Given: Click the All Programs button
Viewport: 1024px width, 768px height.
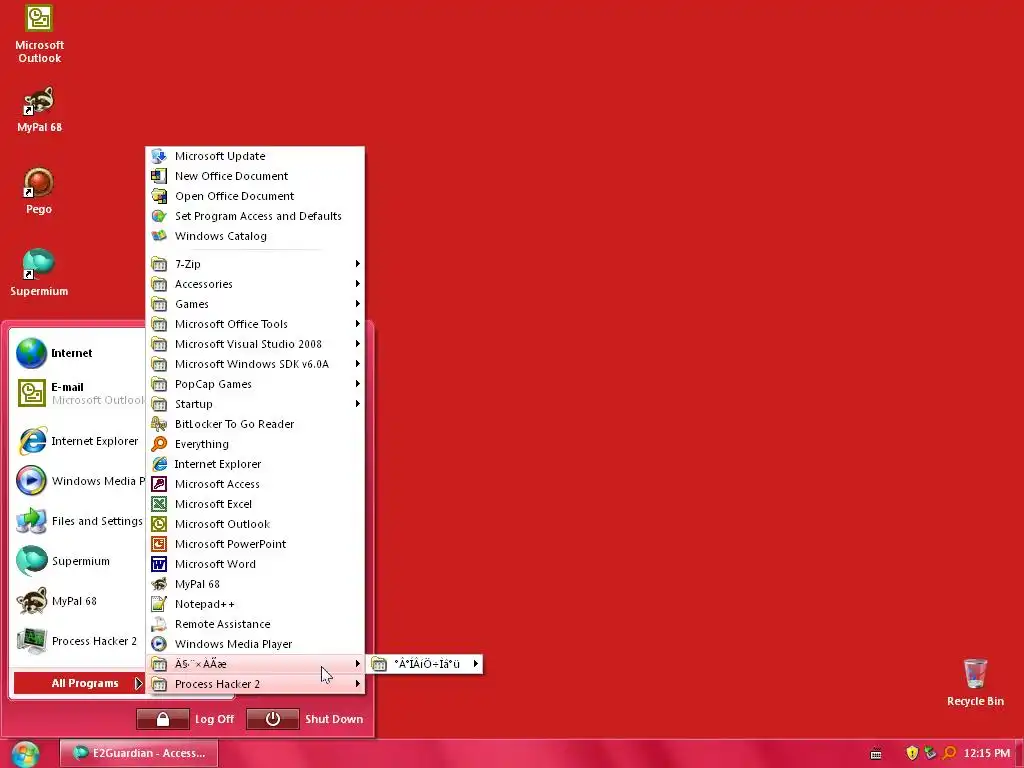Looking at the screenshot, I should point(78,683).
